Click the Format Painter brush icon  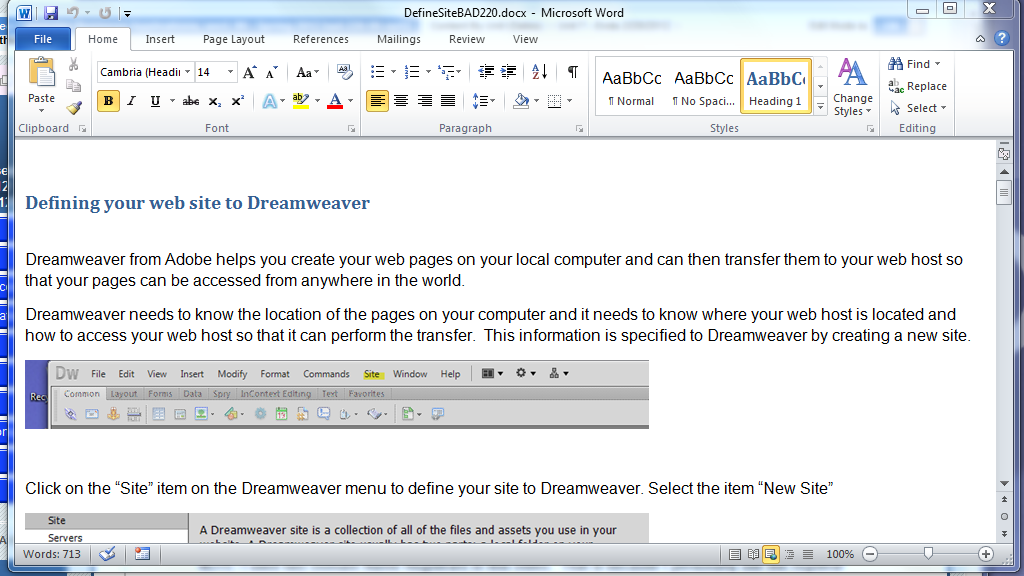click(73, 108)
